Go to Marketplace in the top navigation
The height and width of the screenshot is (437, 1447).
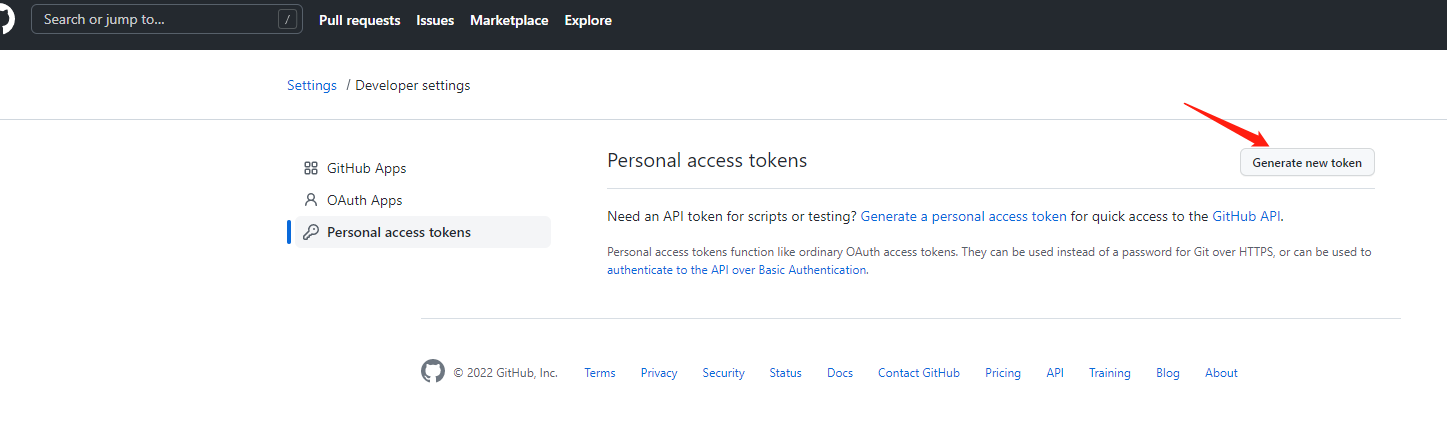(509, 20)
